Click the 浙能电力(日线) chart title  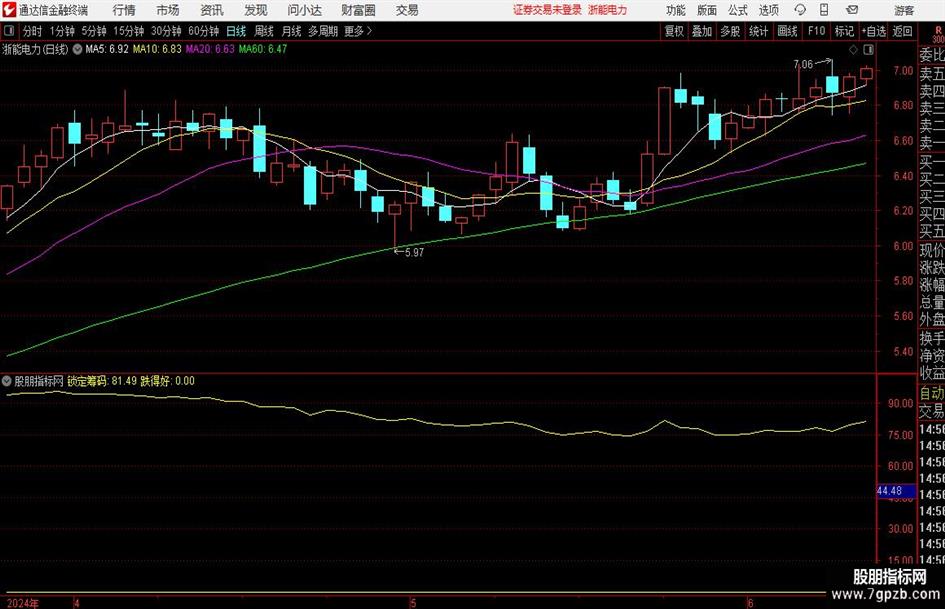[36, 49]
